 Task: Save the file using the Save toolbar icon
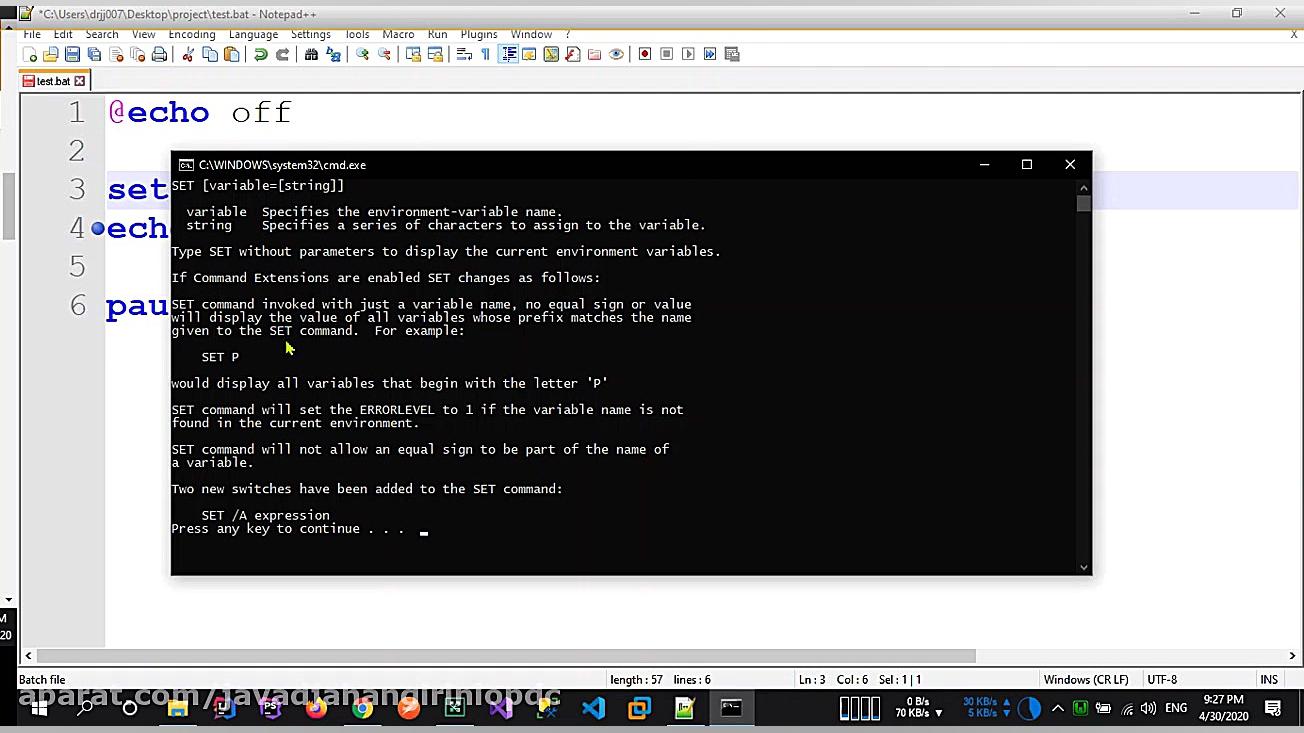tap(73, 54)
